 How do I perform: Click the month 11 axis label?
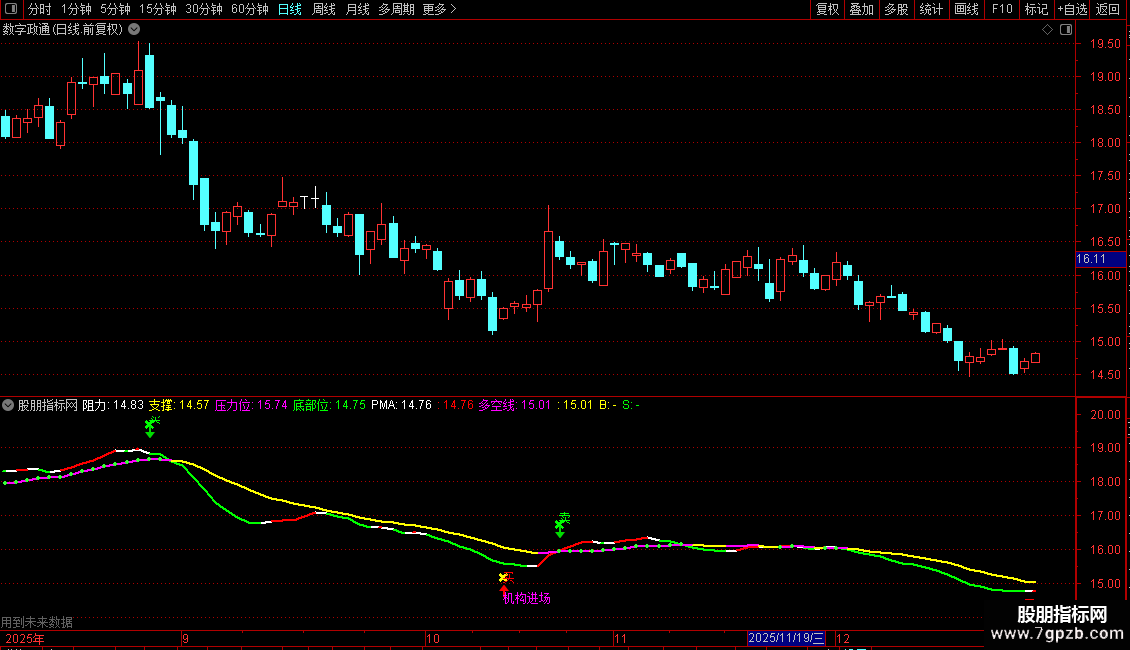click(620, 638)
